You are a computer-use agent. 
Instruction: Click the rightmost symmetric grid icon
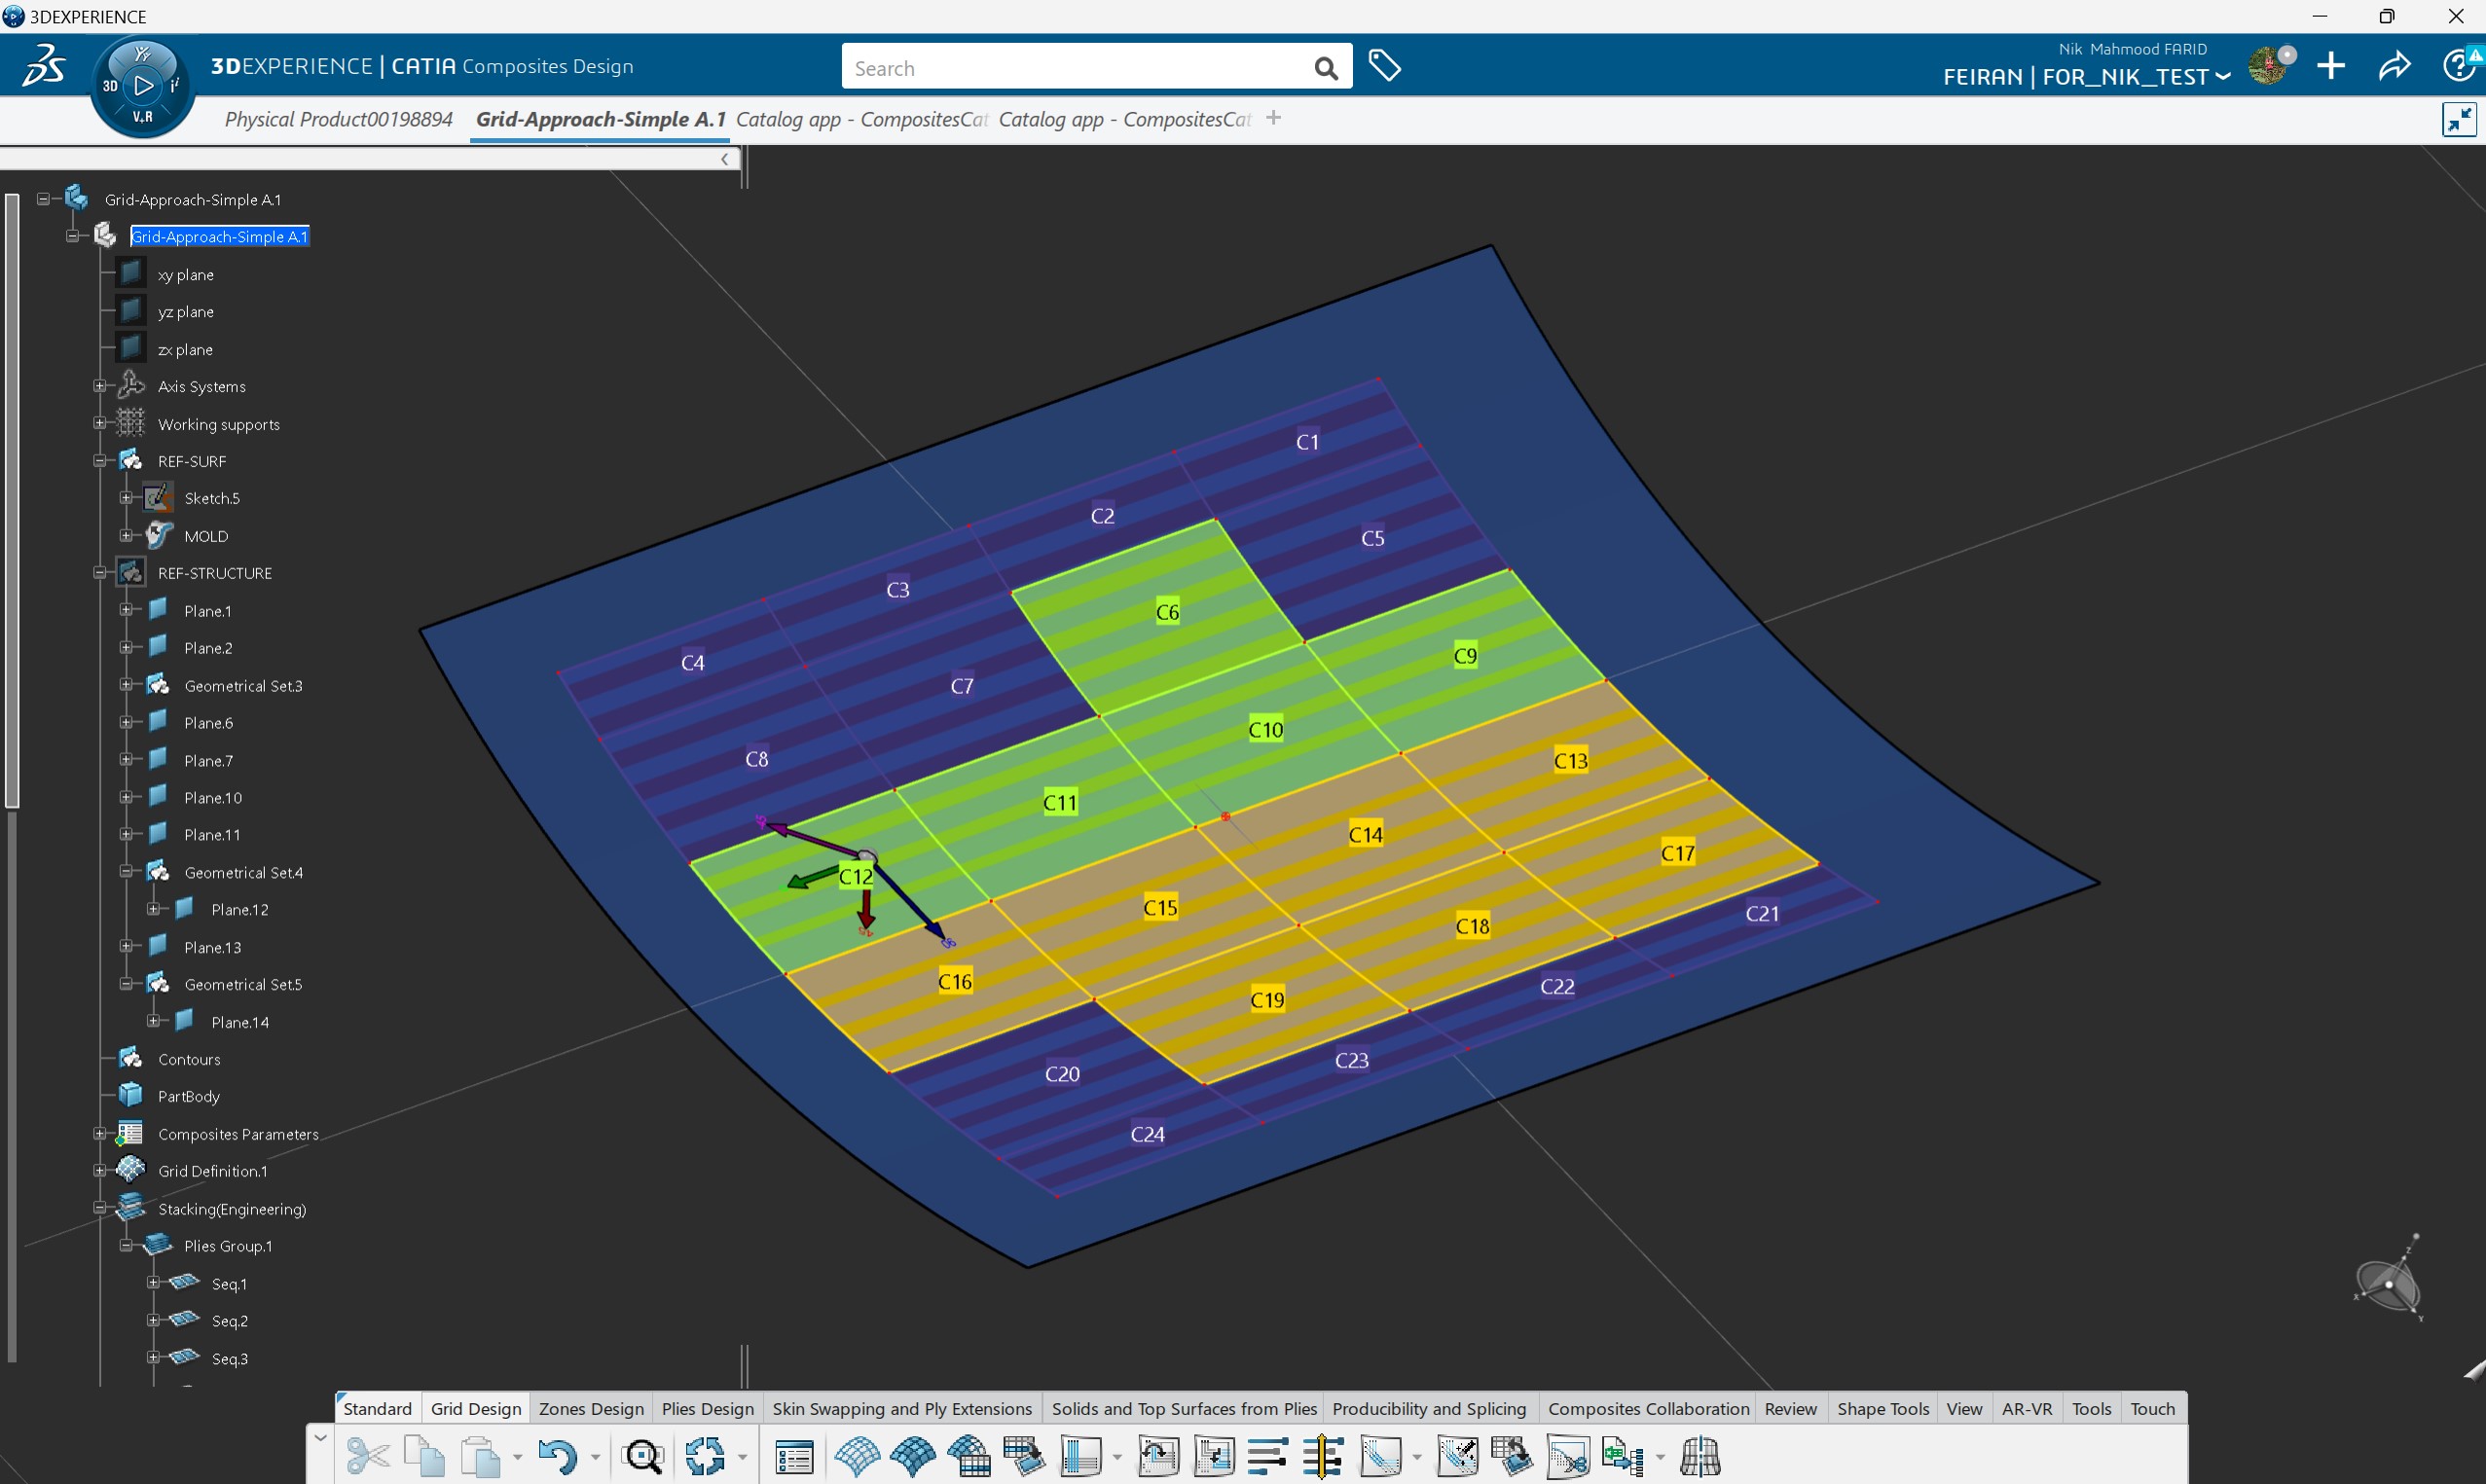[1700, 1456]
